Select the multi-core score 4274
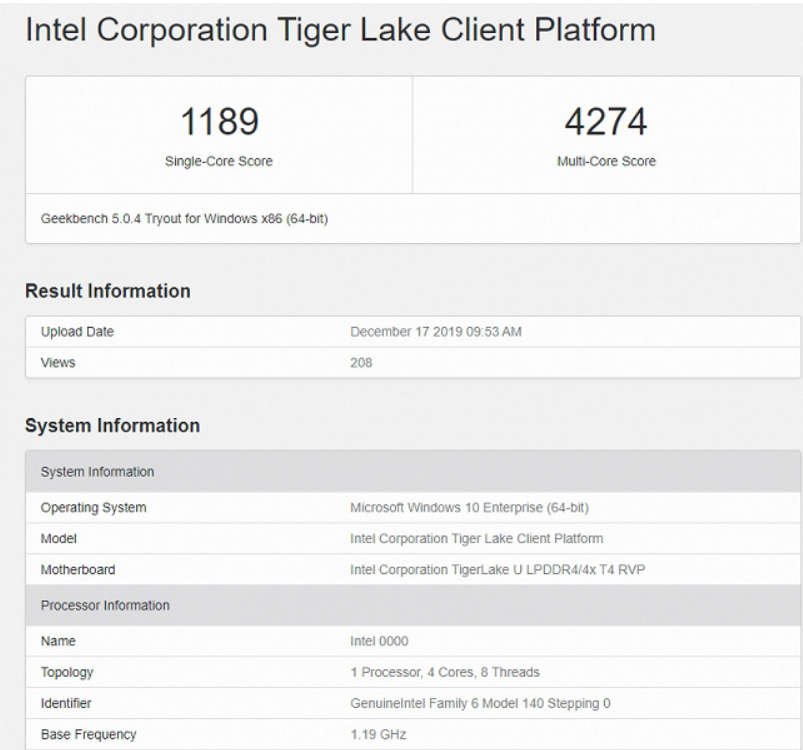Screen dimensions: 803x750 [606, 122]
